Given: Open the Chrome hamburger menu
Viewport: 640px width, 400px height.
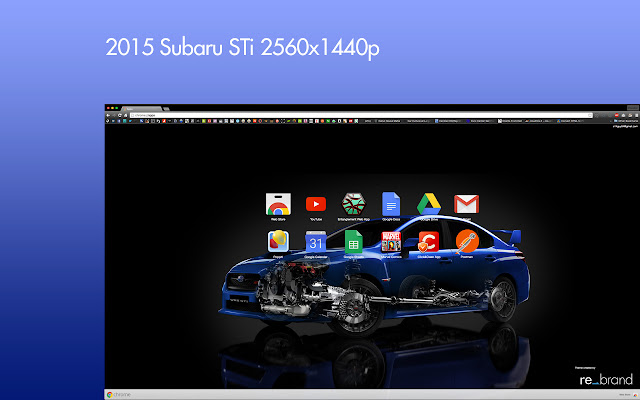Looking at the screenshot, I should [x=636, y=116].
